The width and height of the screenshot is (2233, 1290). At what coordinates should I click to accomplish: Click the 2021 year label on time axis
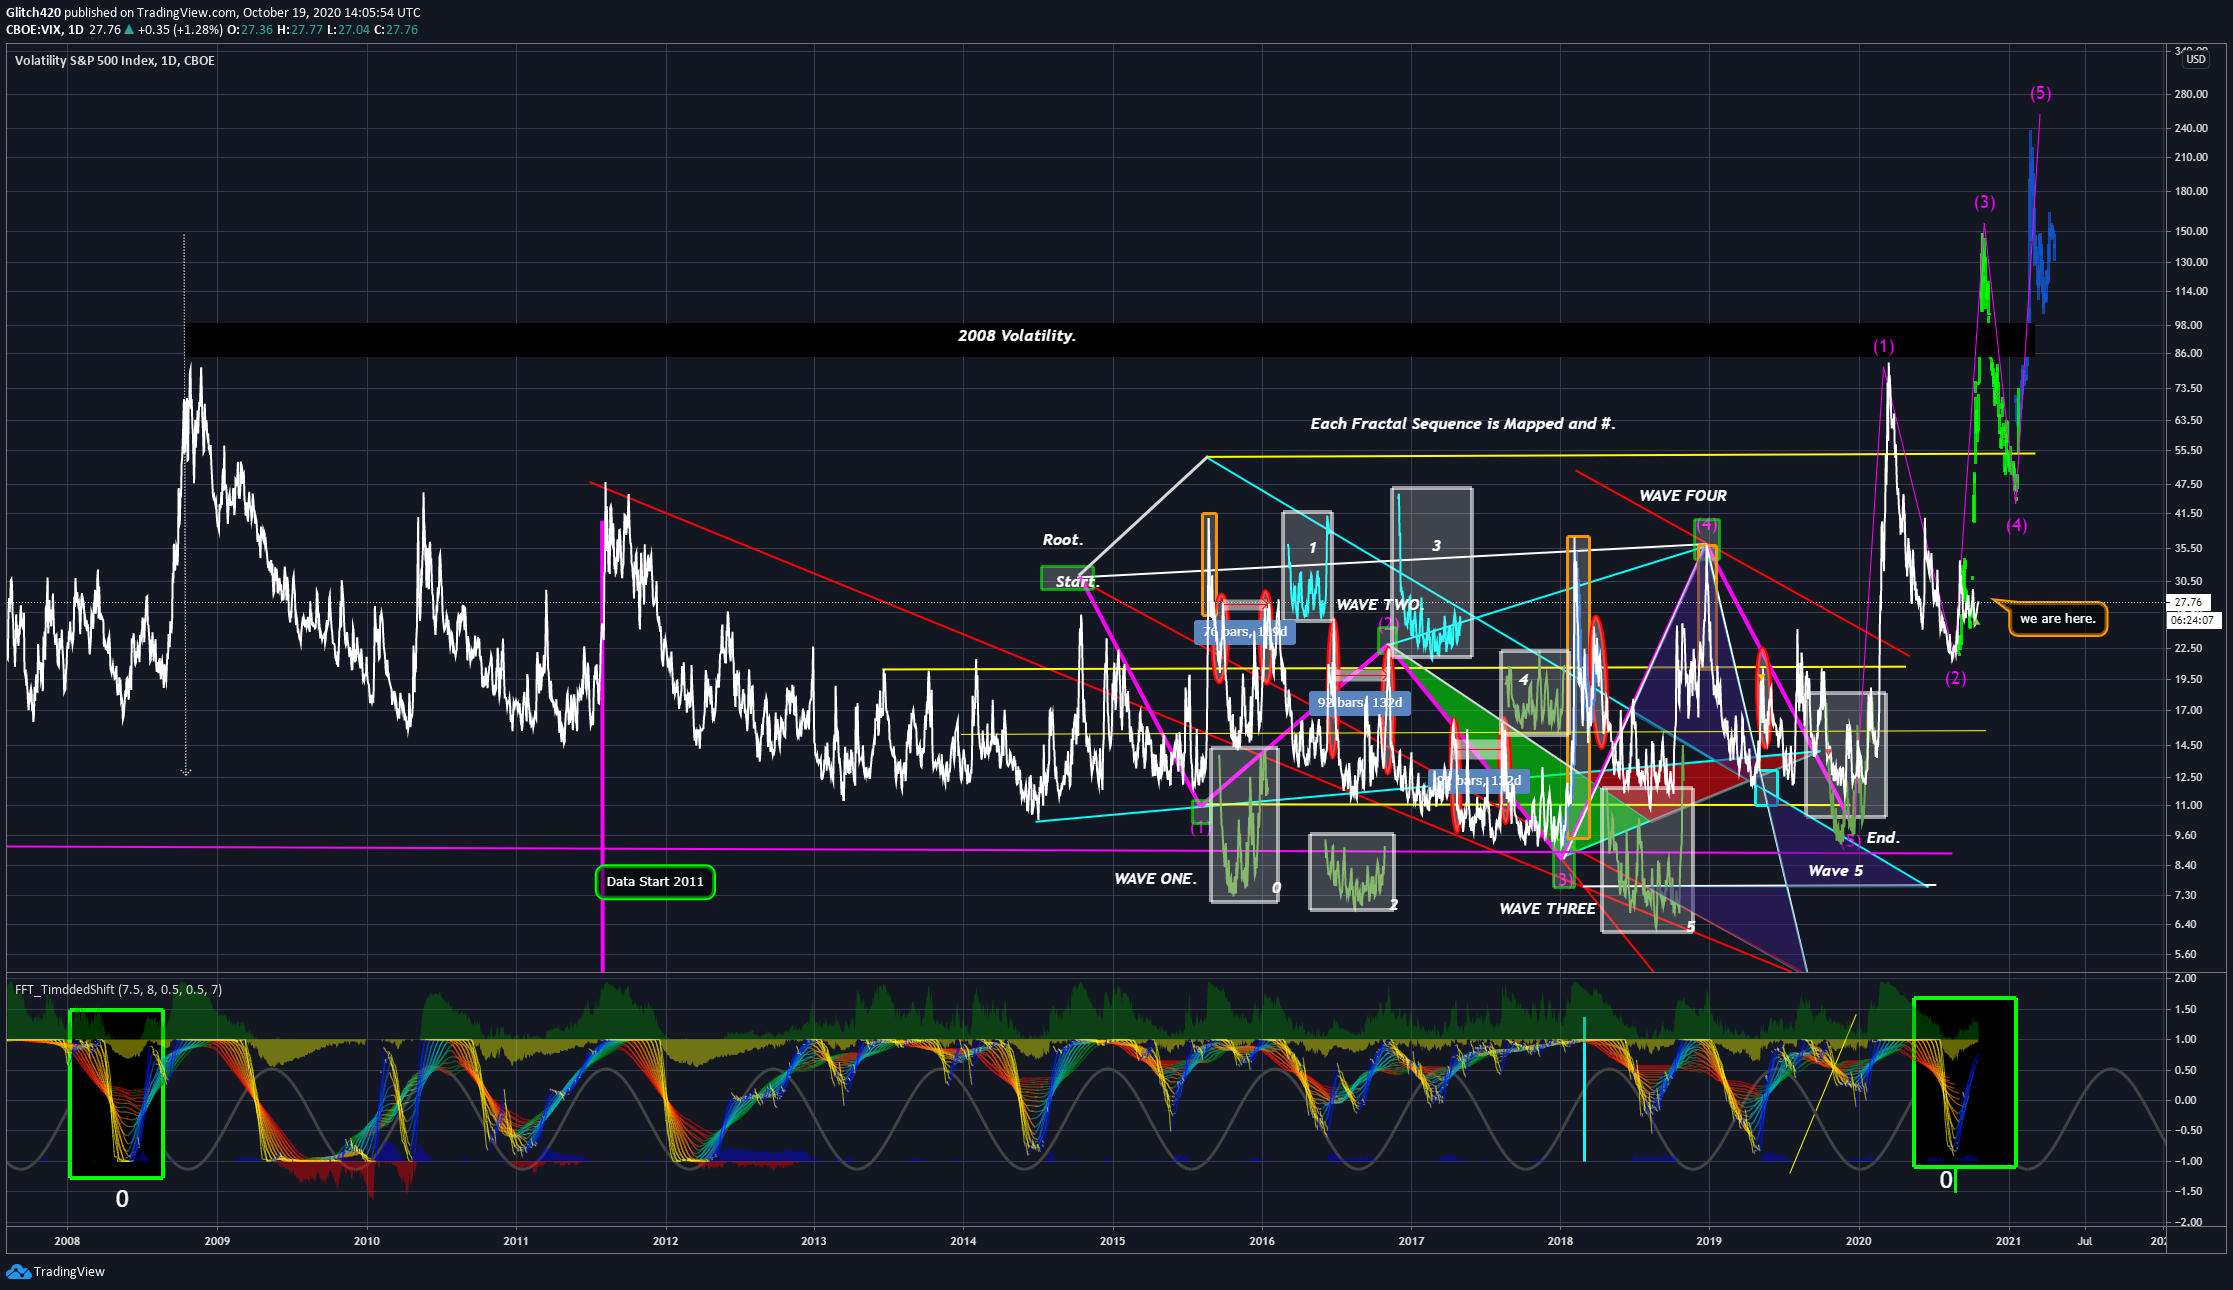tap(2008, 1241)
